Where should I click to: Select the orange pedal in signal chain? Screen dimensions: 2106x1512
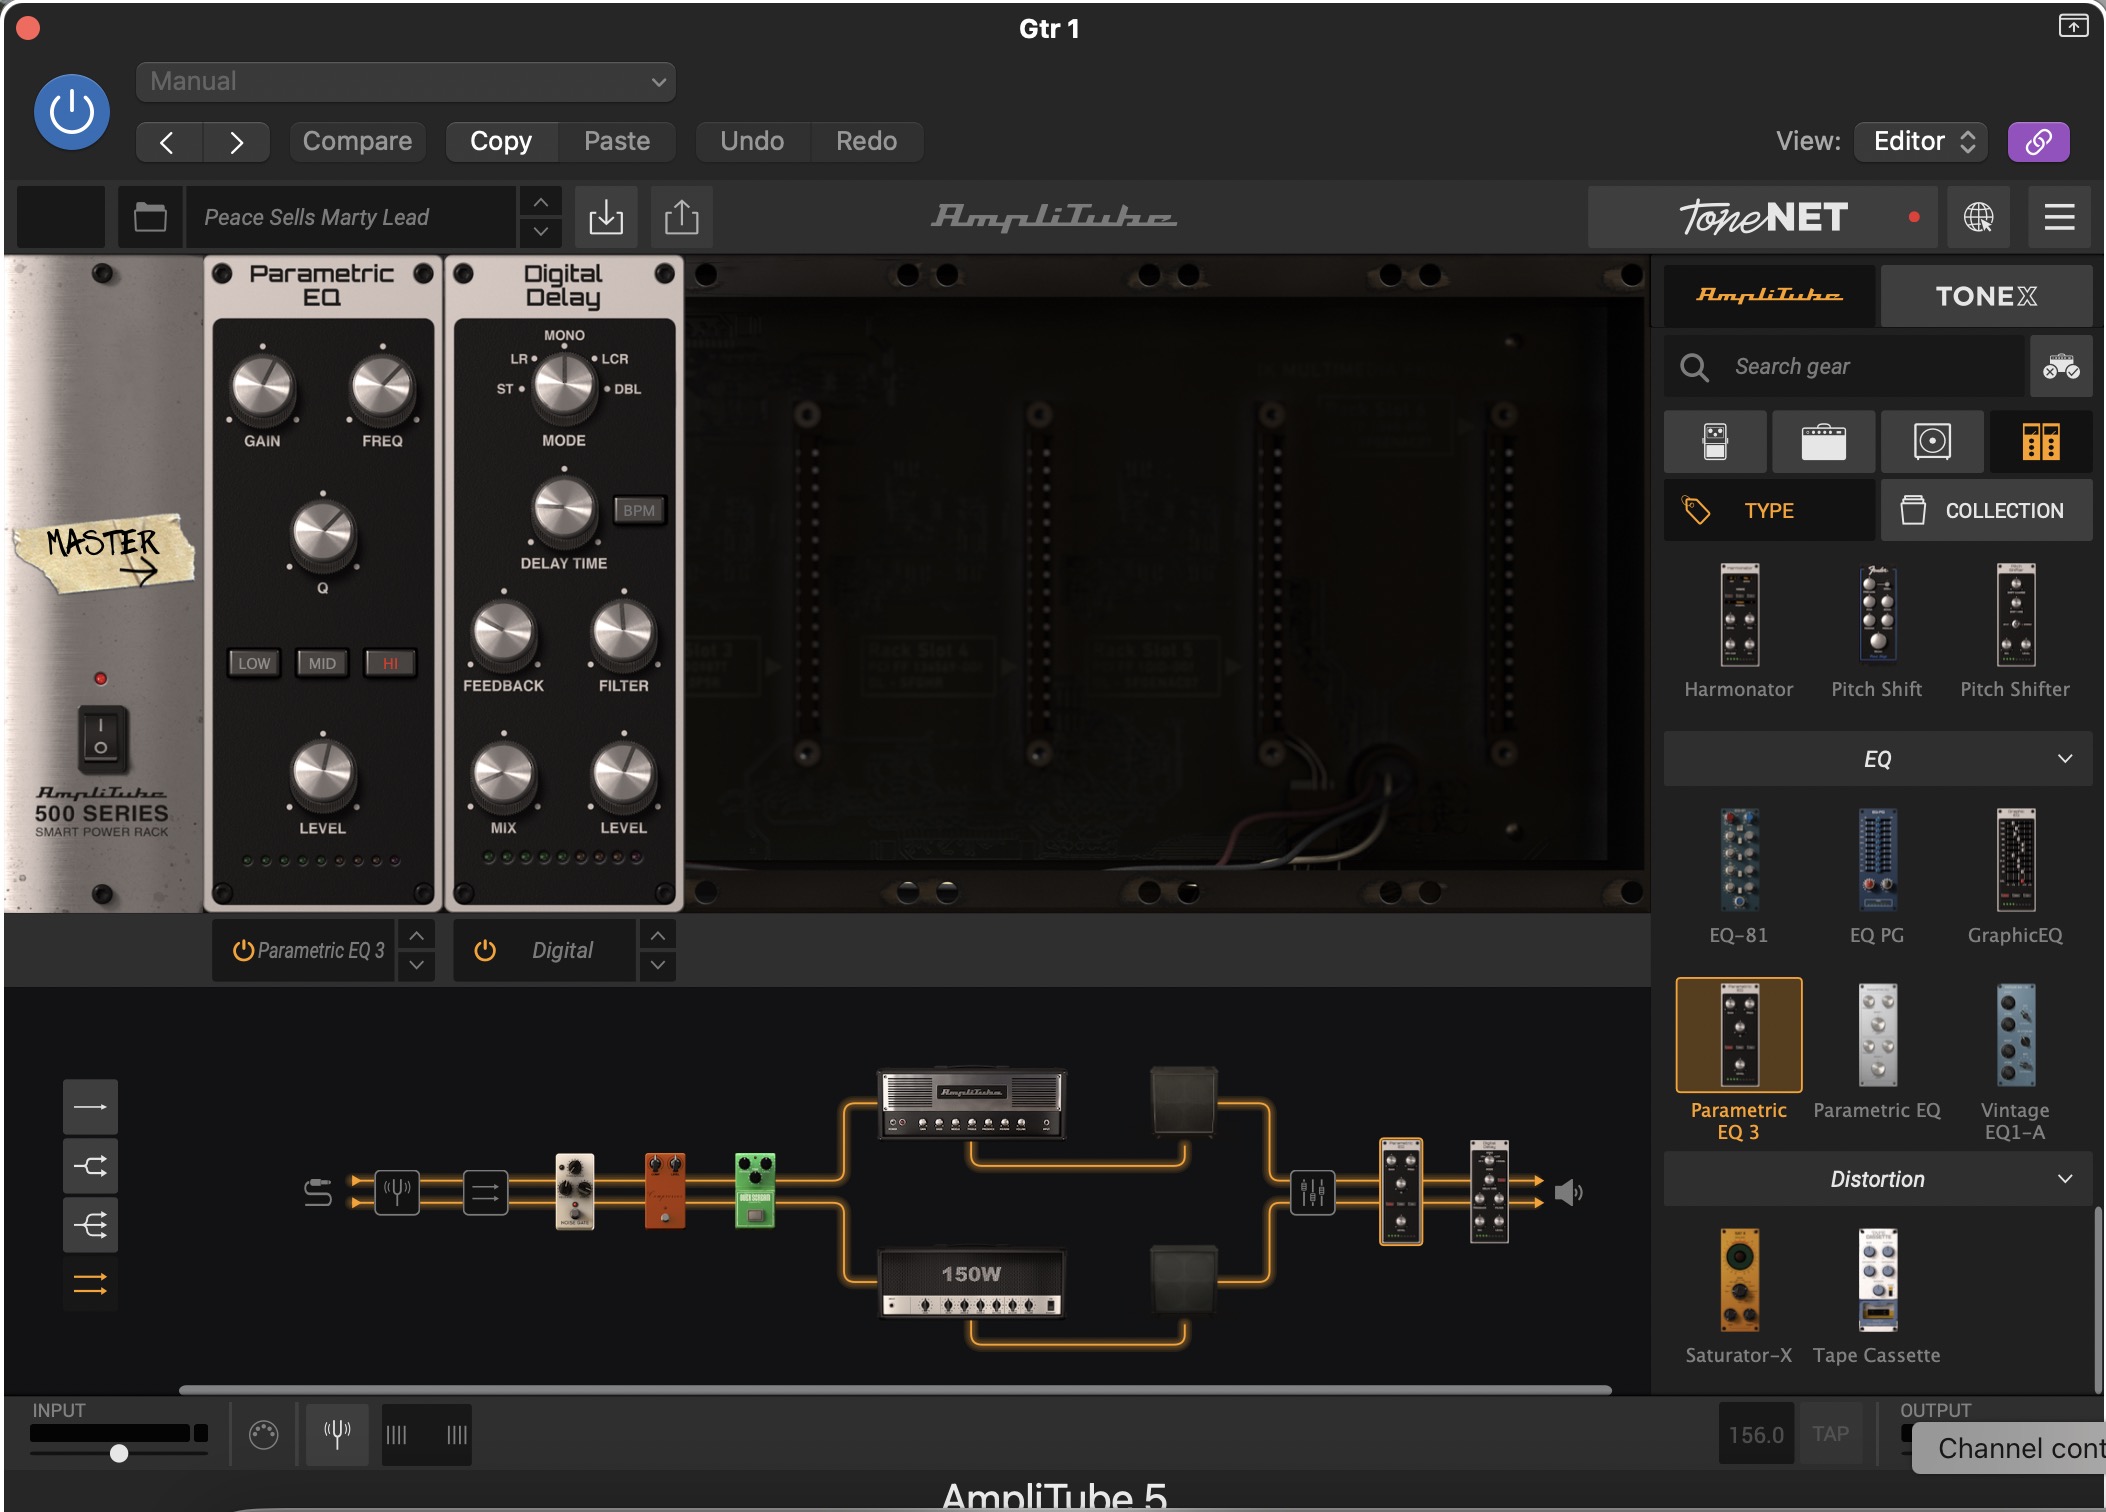coord(665,1190)
